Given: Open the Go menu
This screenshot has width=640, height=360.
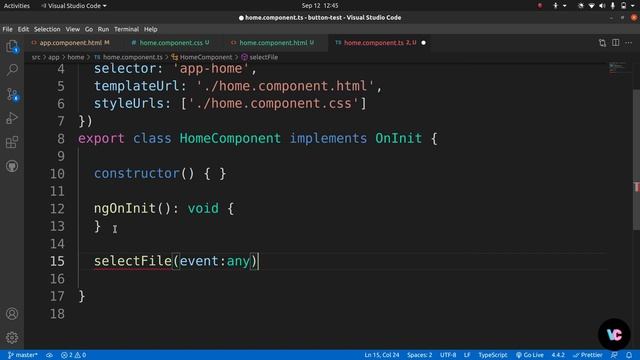Looking at the screenshot, I should click(x=89, y=29).
